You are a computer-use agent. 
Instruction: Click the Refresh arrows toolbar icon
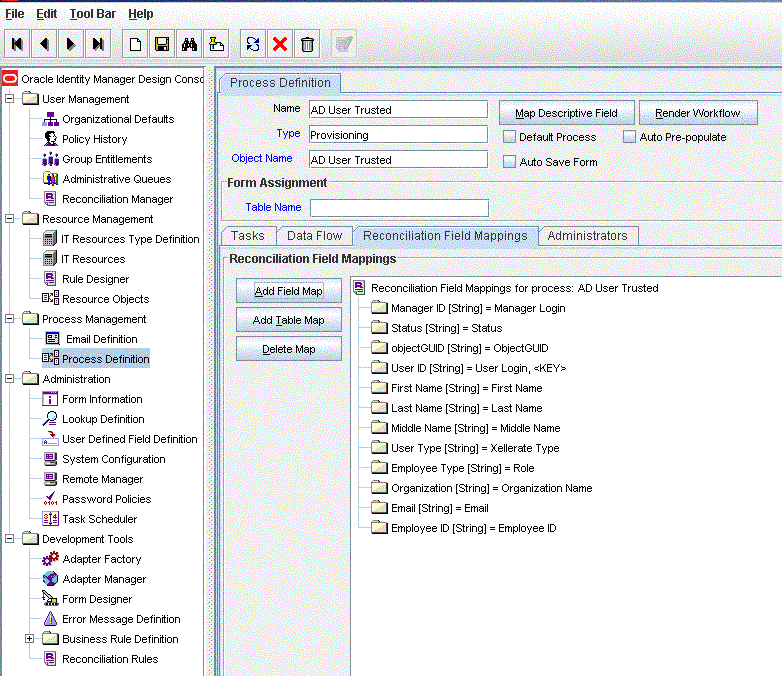254,44
